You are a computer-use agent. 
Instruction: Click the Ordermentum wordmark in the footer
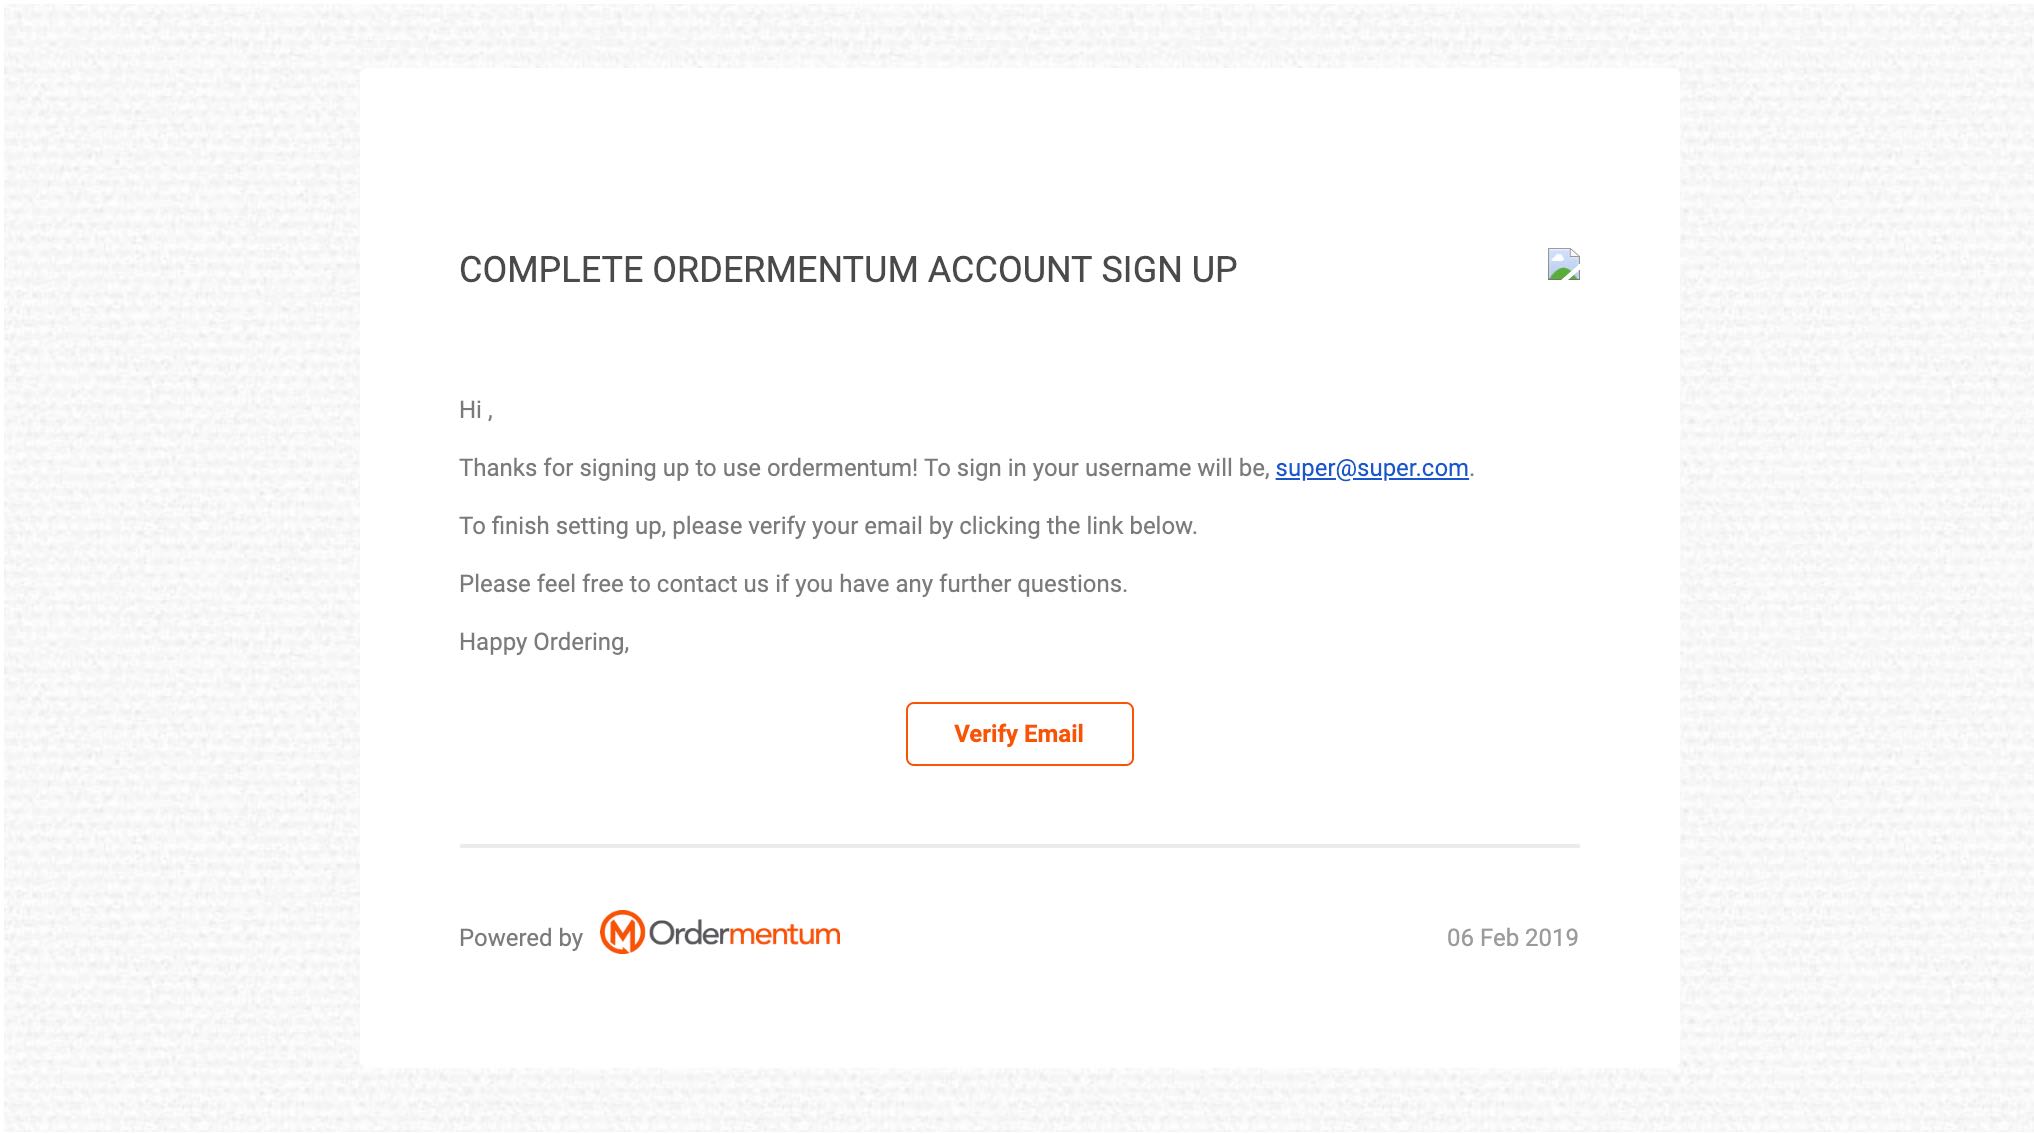(744, 934)
